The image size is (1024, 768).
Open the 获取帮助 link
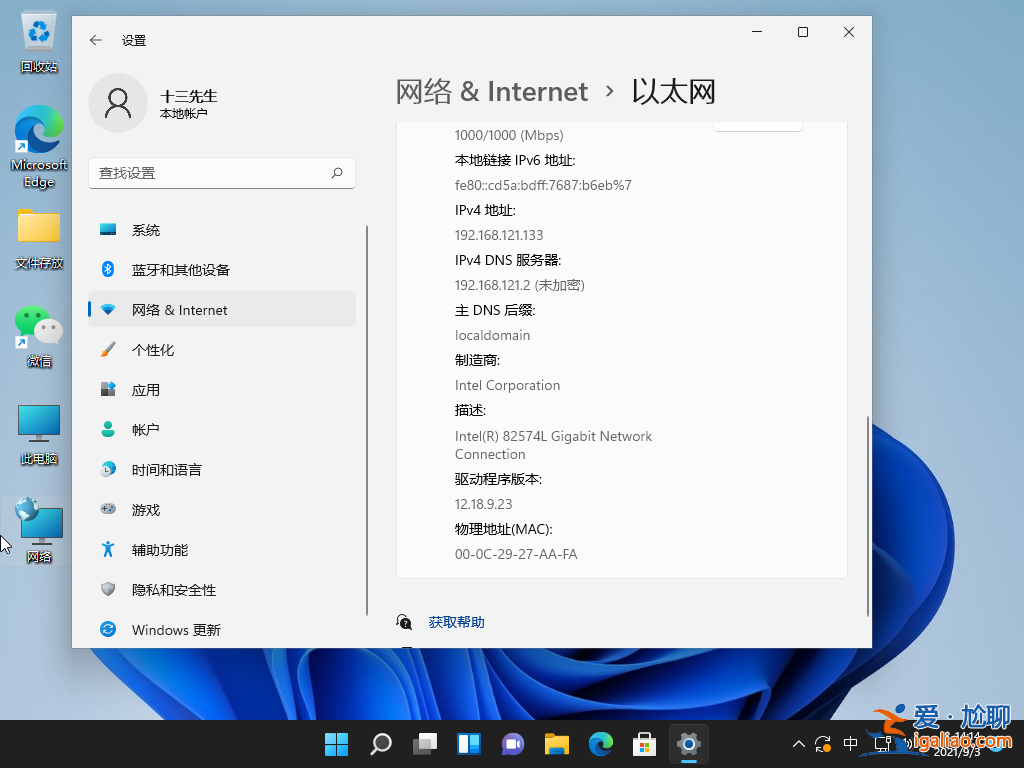(x=456, y=621)
